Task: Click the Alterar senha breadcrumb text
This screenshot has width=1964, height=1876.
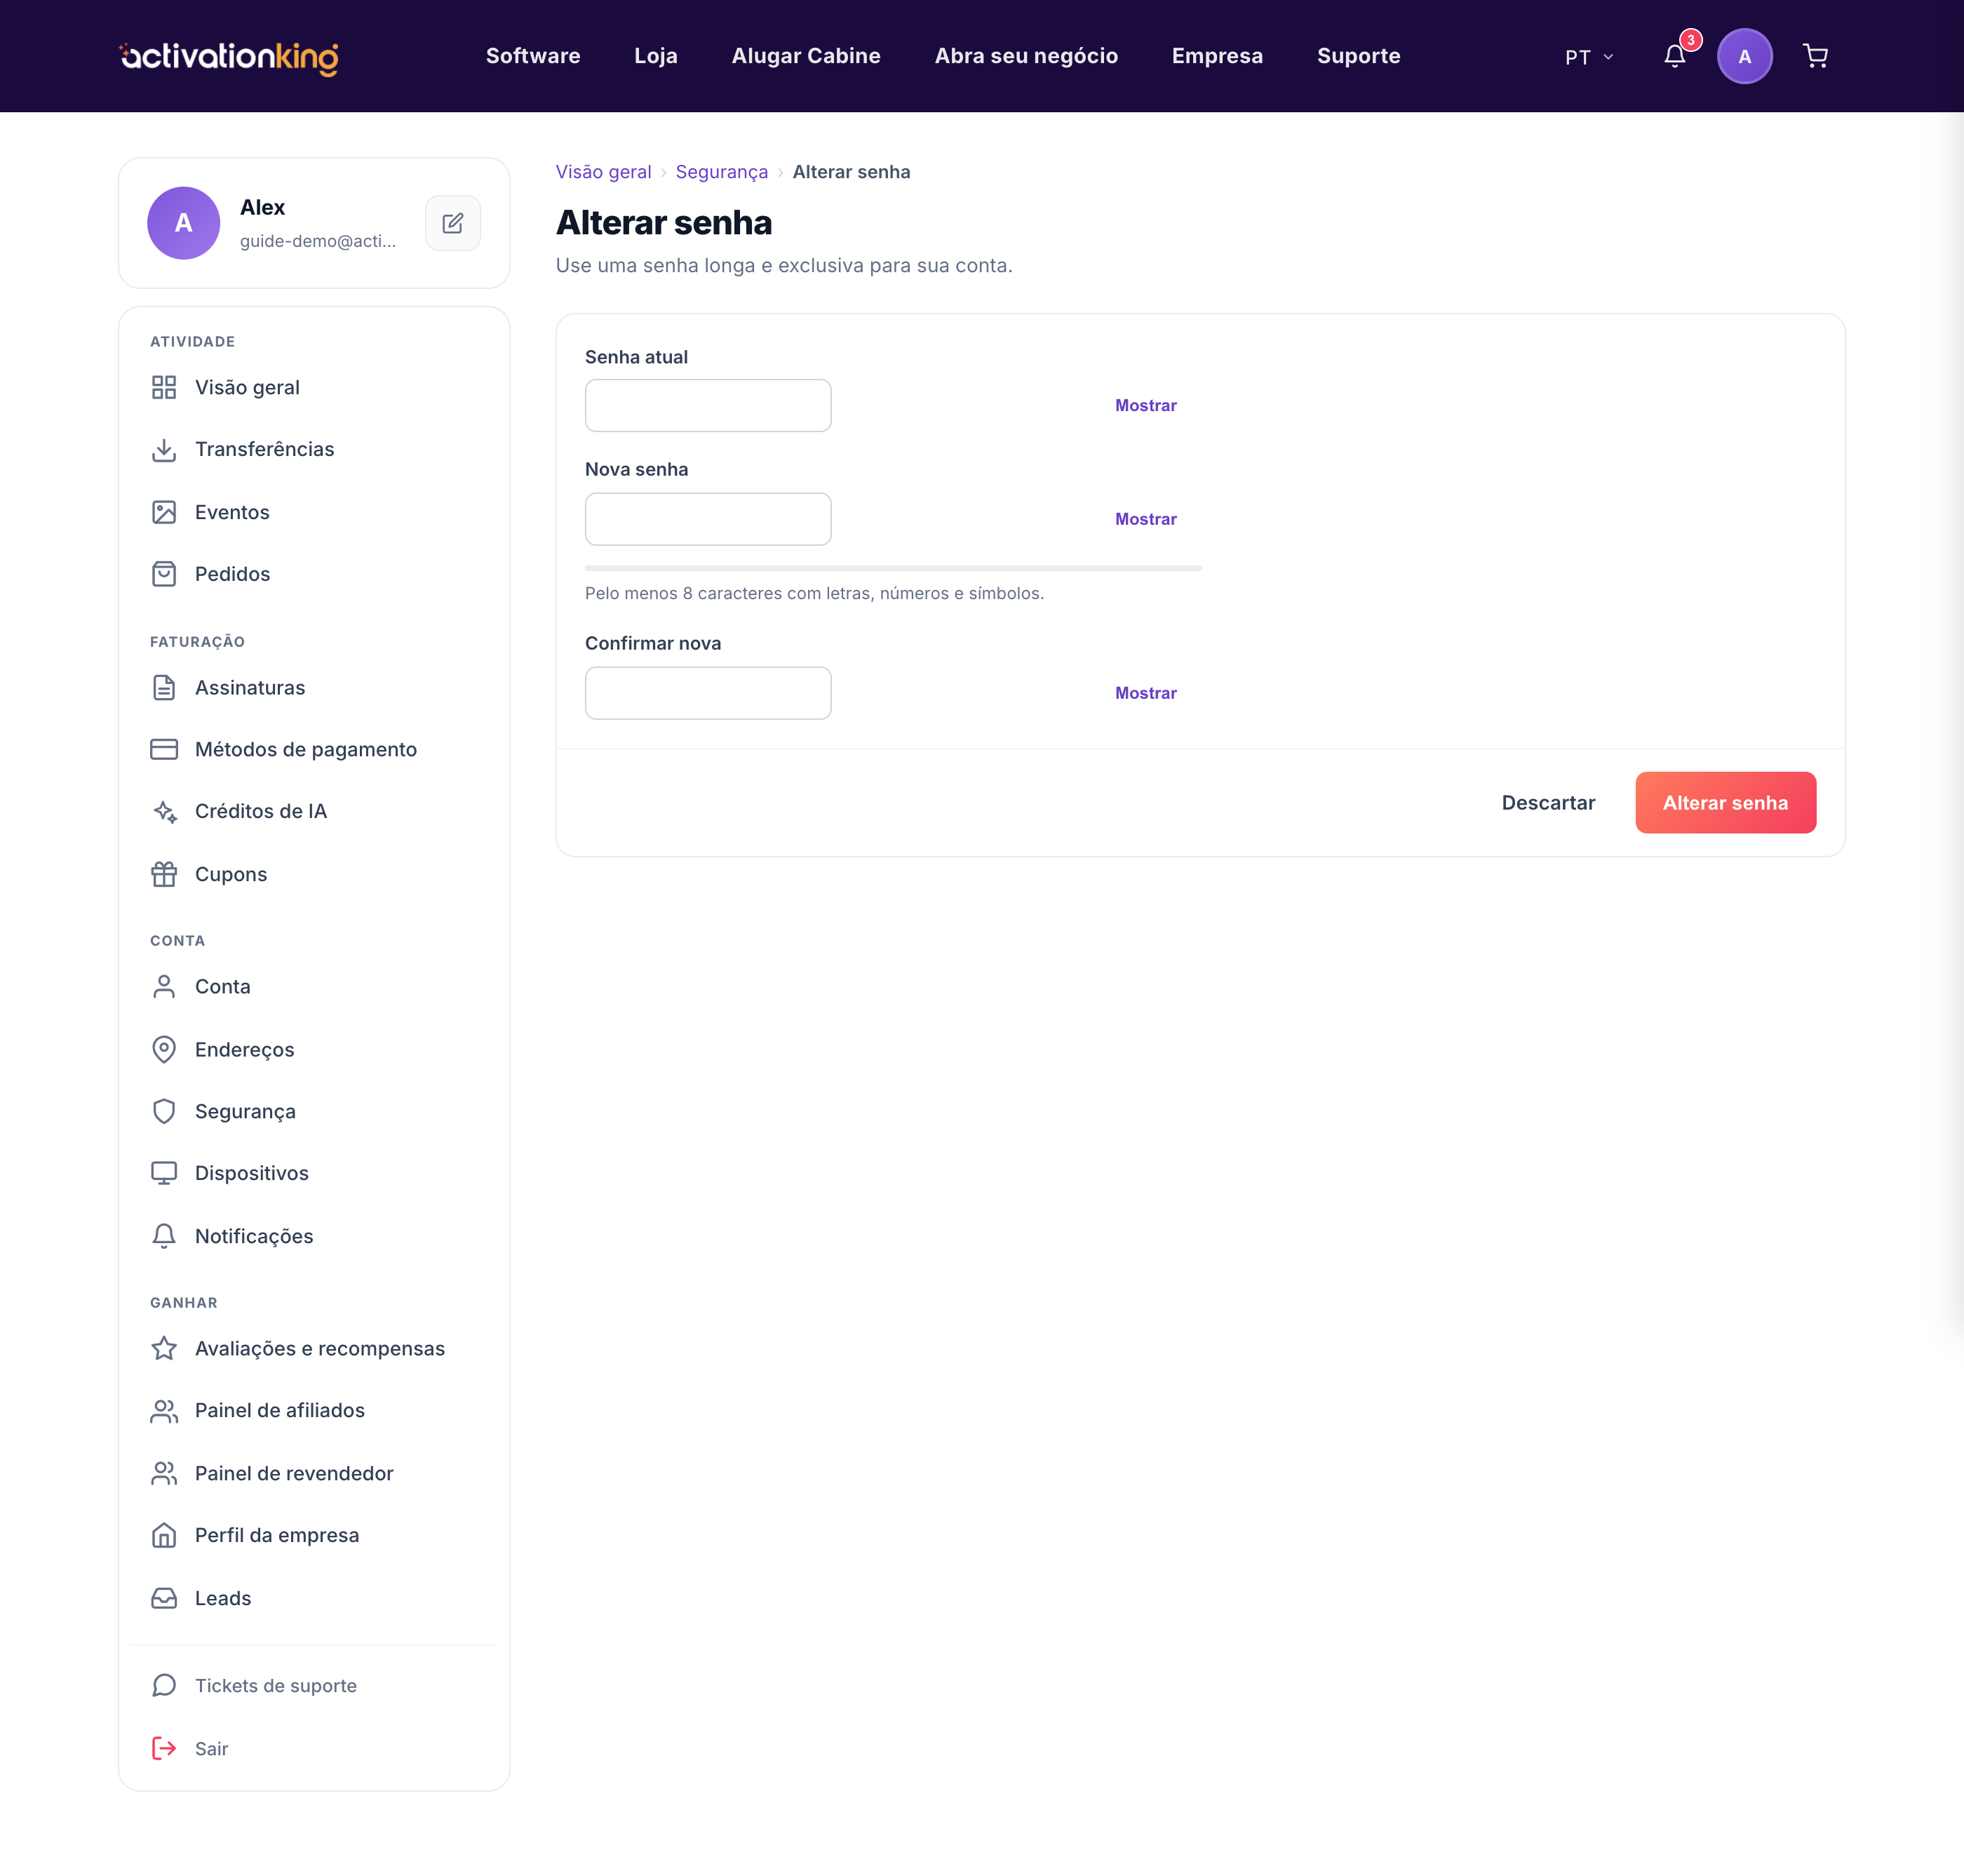Action: 851,172
